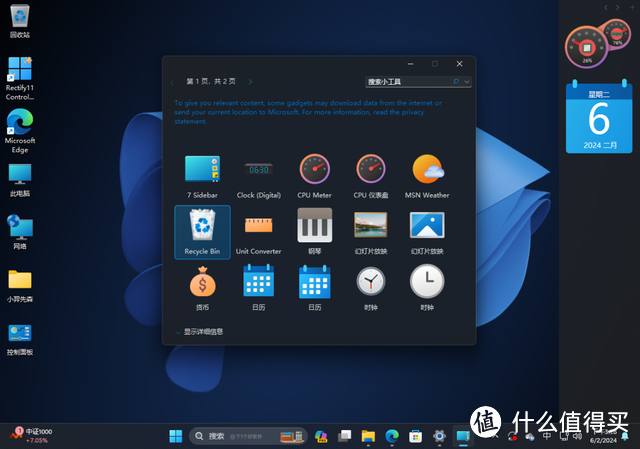Add a gadget with sidebar plus button

tap(632, 7)
